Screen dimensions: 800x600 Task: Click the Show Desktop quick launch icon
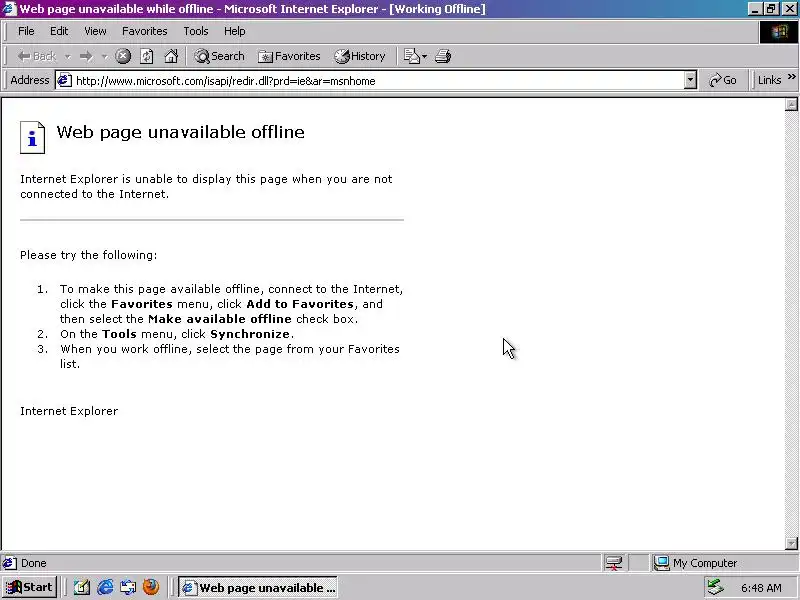point(82,588)
